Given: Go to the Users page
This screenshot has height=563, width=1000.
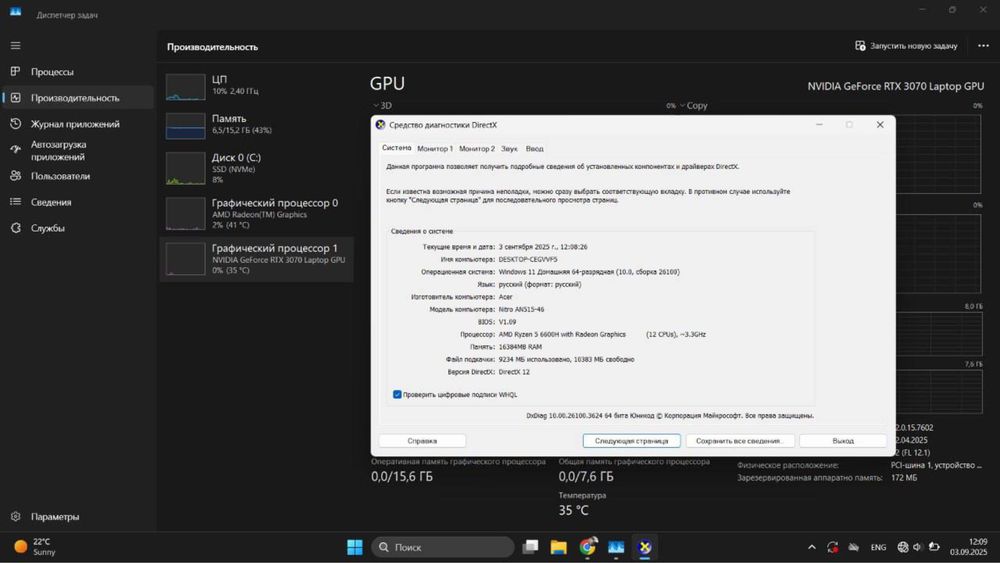Looking at the screenshot, I should tap(78, 176).
